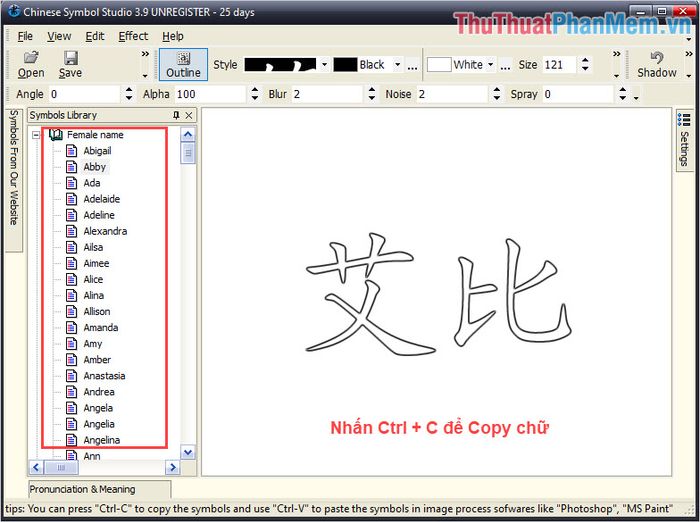Click the Blur input field
The height and width of the screenshot is (522, 700).
click(327, 94)
